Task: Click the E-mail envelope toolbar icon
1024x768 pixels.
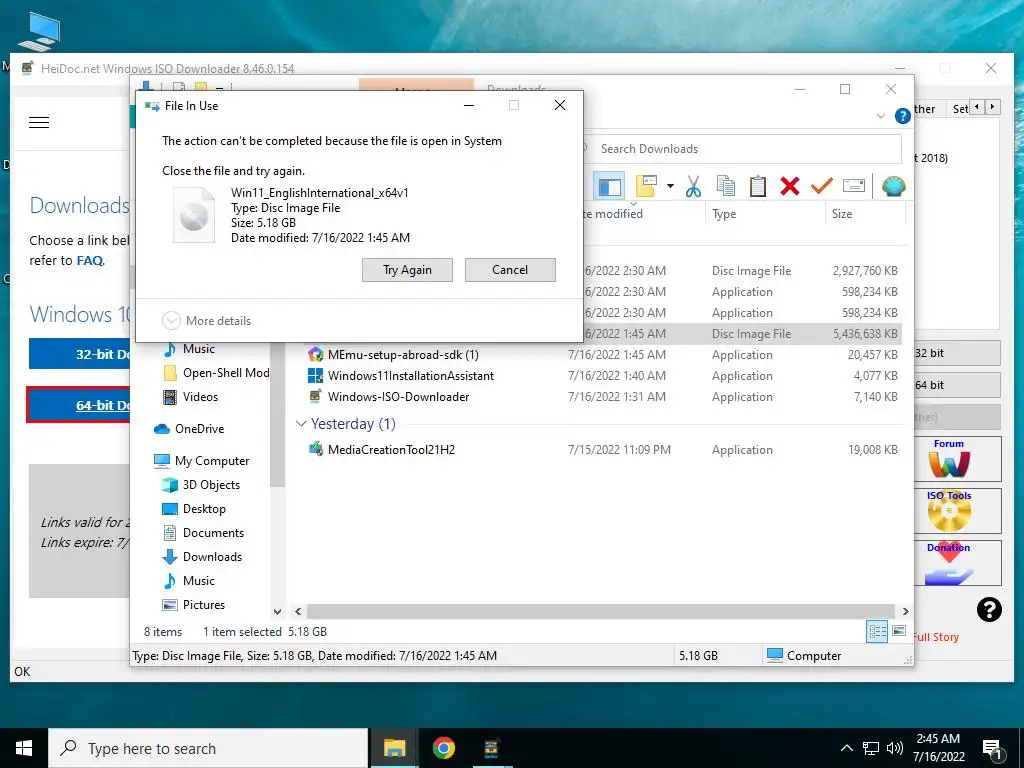Action: coord(854,186)
